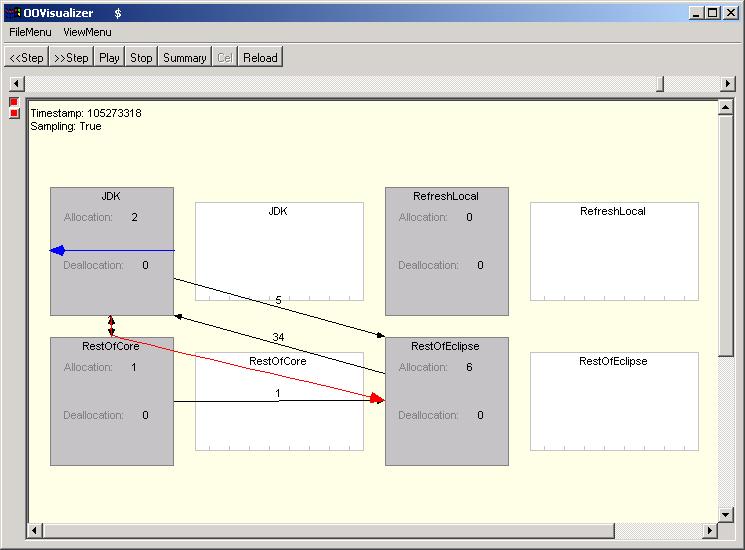
Task: Click the horizontal scrollbar right arrow
Action: click(709, 530)
